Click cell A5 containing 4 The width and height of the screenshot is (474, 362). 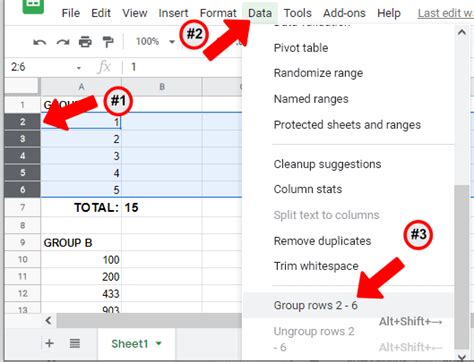(x=81, y=173)
